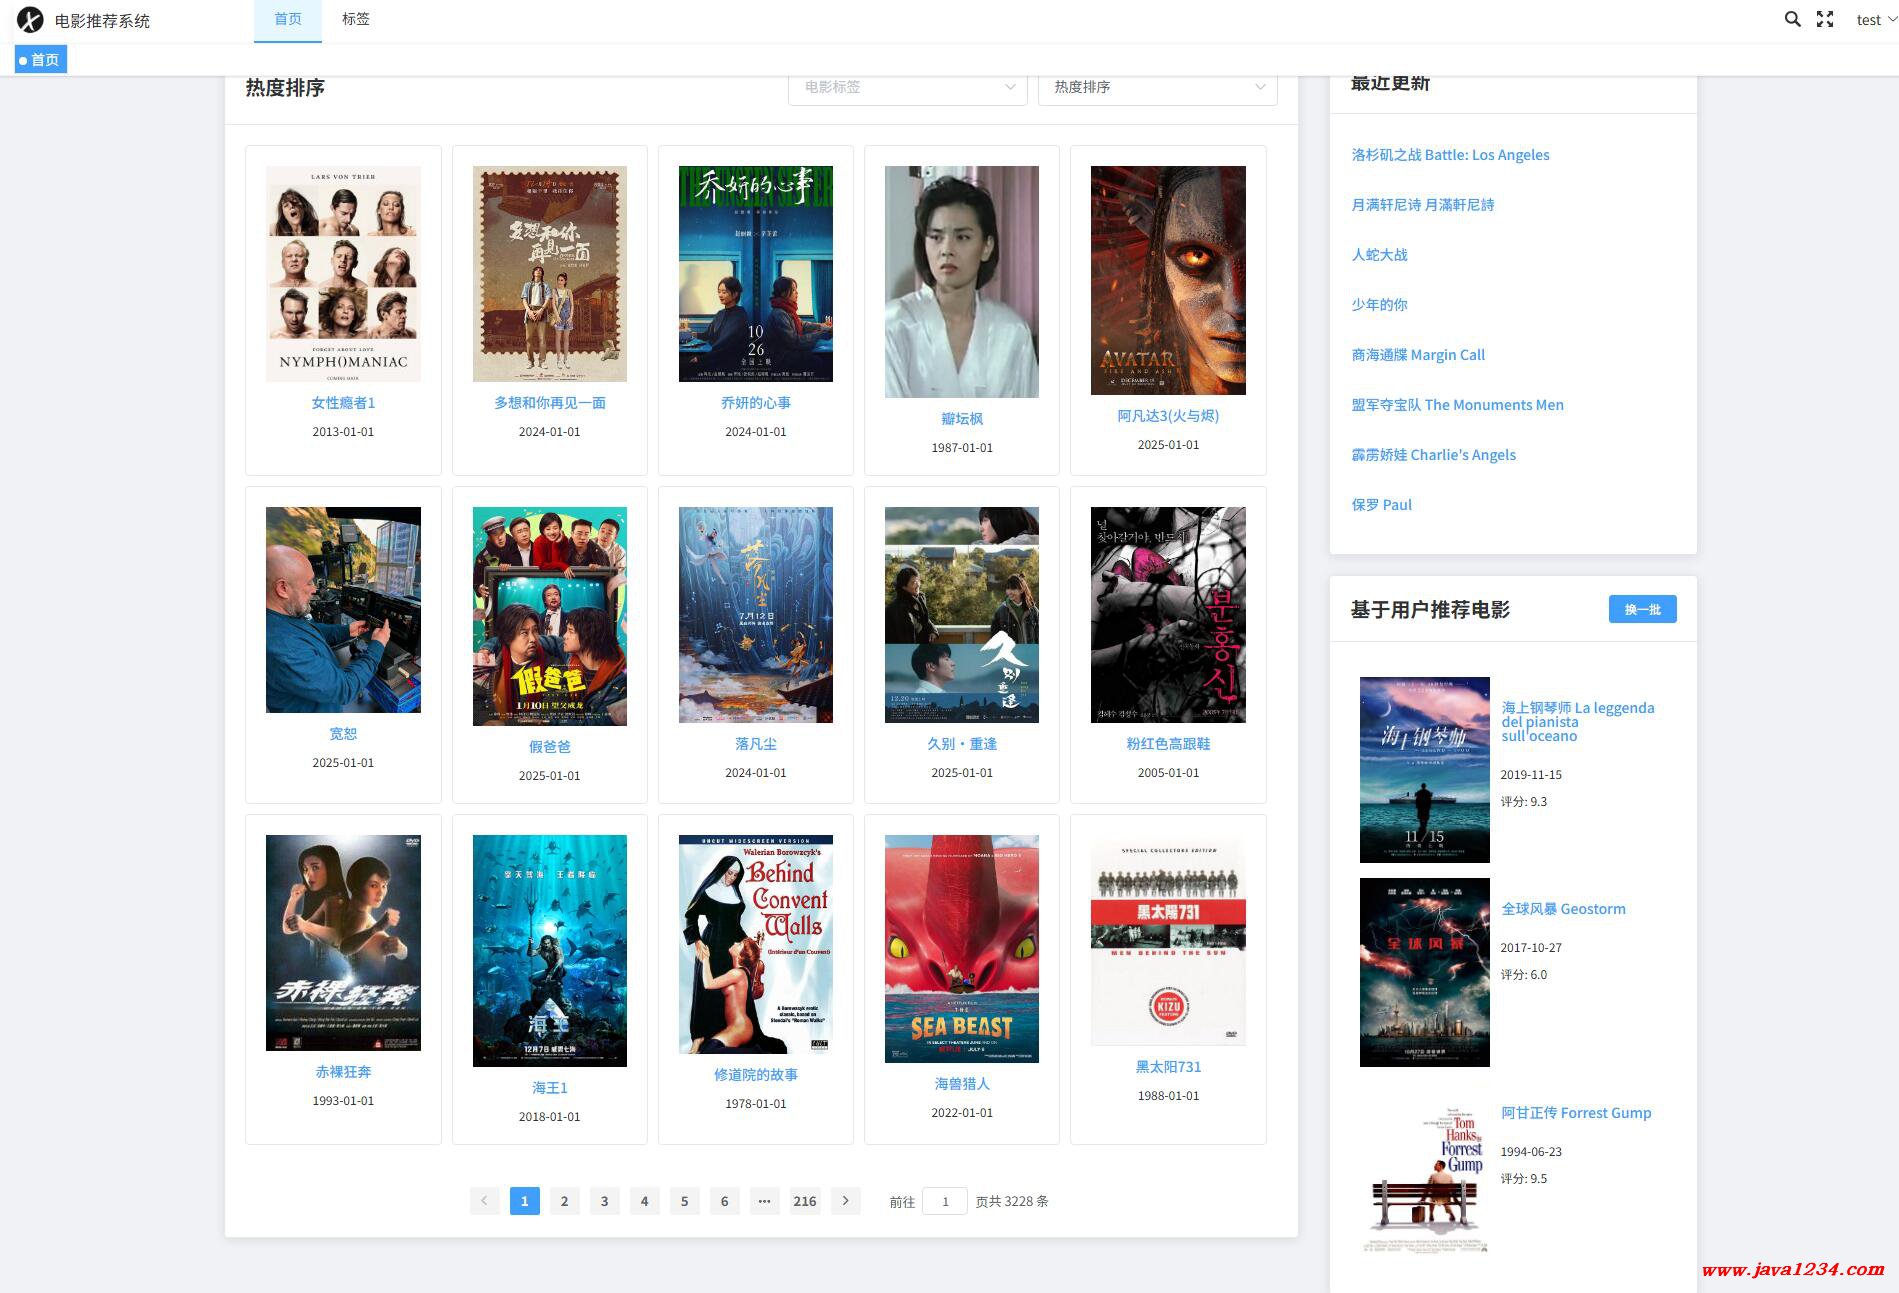
Task: Expand the 热度排序 sort dropdown
Action: click(x=1157, y=87)
